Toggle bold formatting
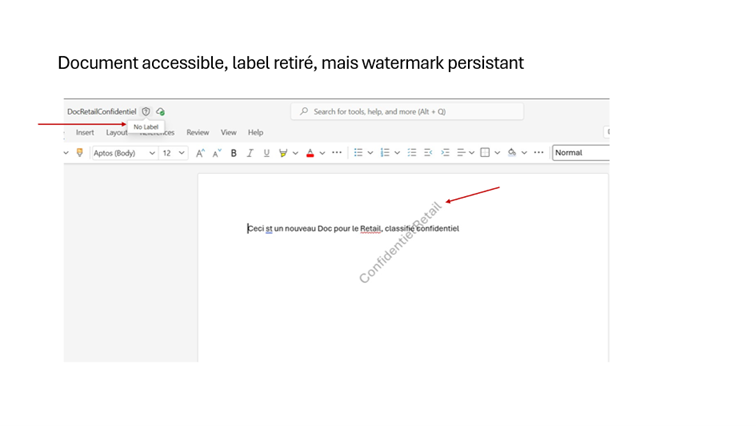Screen dimensions: 756x426 [x=234, y=153]
